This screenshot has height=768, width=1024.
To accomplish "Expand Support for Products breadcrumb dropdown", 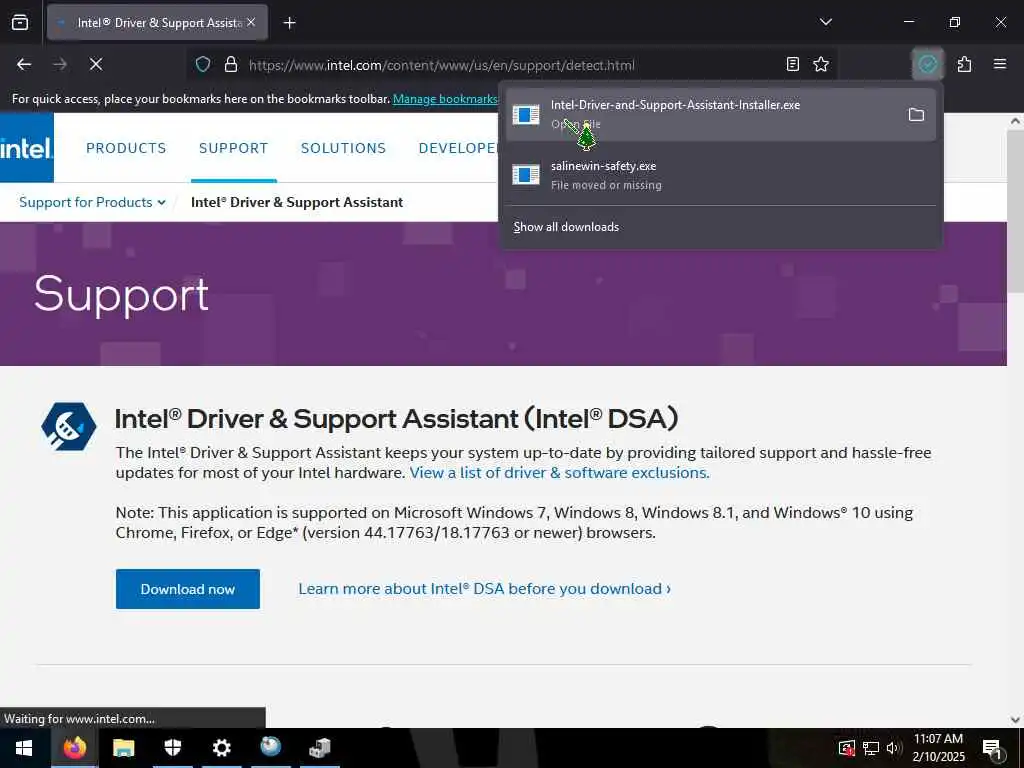I will pos(92,202).
